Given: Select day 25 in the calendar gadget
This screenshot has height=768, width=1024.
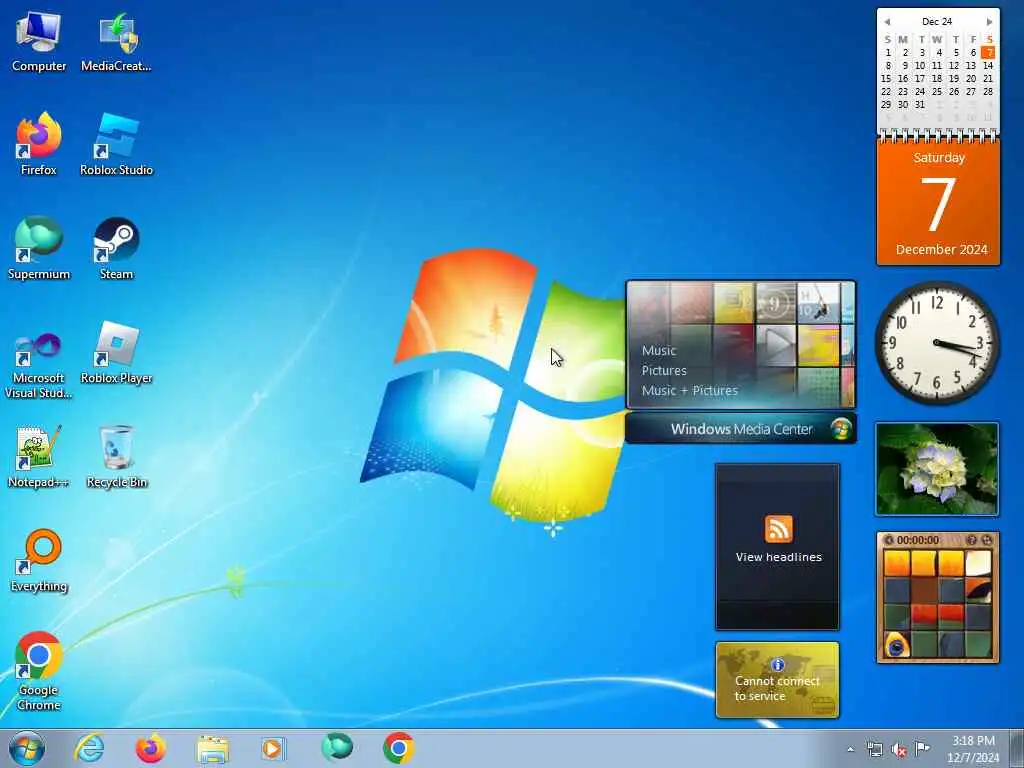Looking at the screenshot, I should (937, 91).
